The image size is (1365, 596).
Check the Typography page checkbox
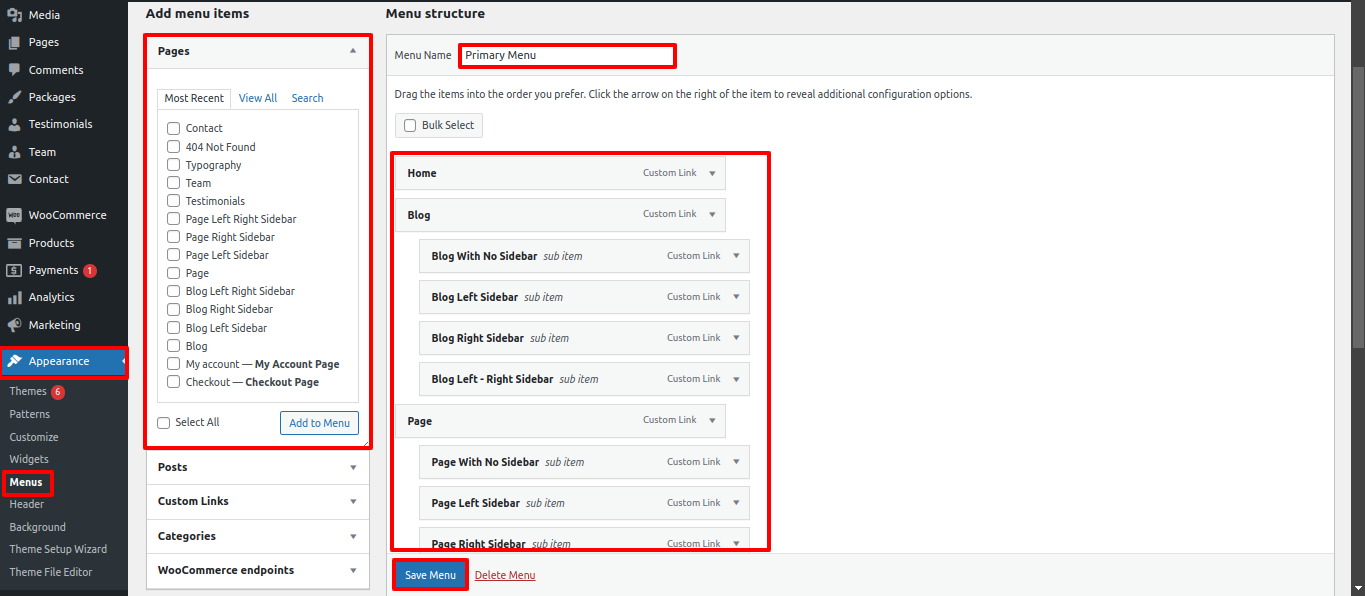[174, 165]
